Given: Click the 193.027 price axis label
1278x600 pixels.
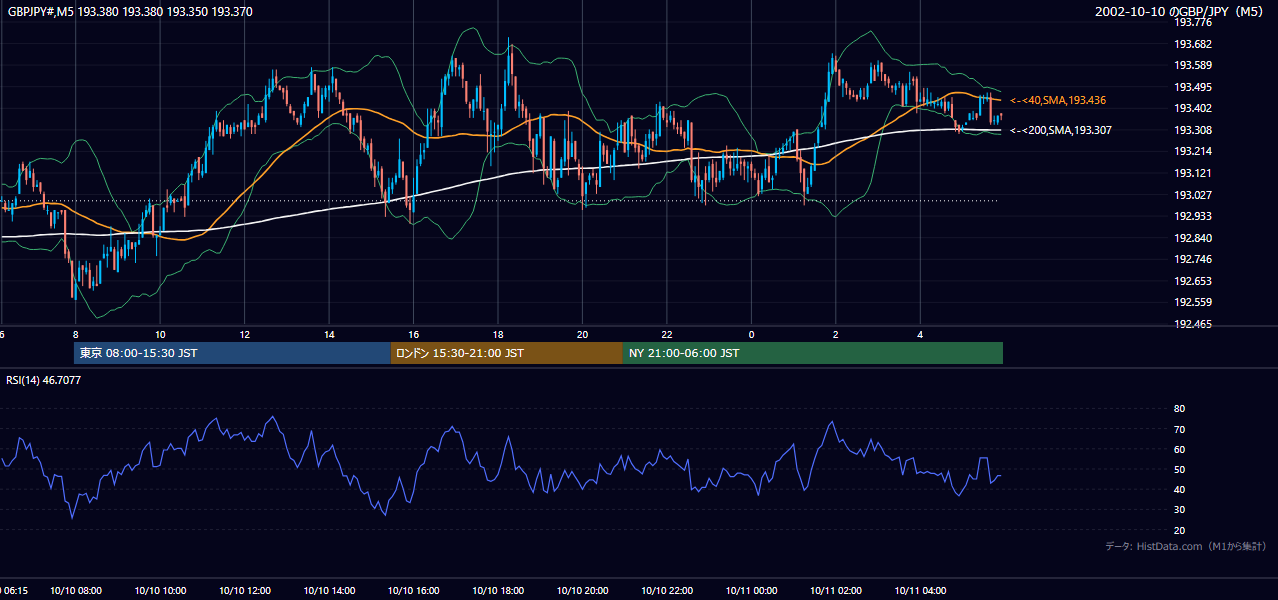Looking at the screenshot, I should (1193, 195).
